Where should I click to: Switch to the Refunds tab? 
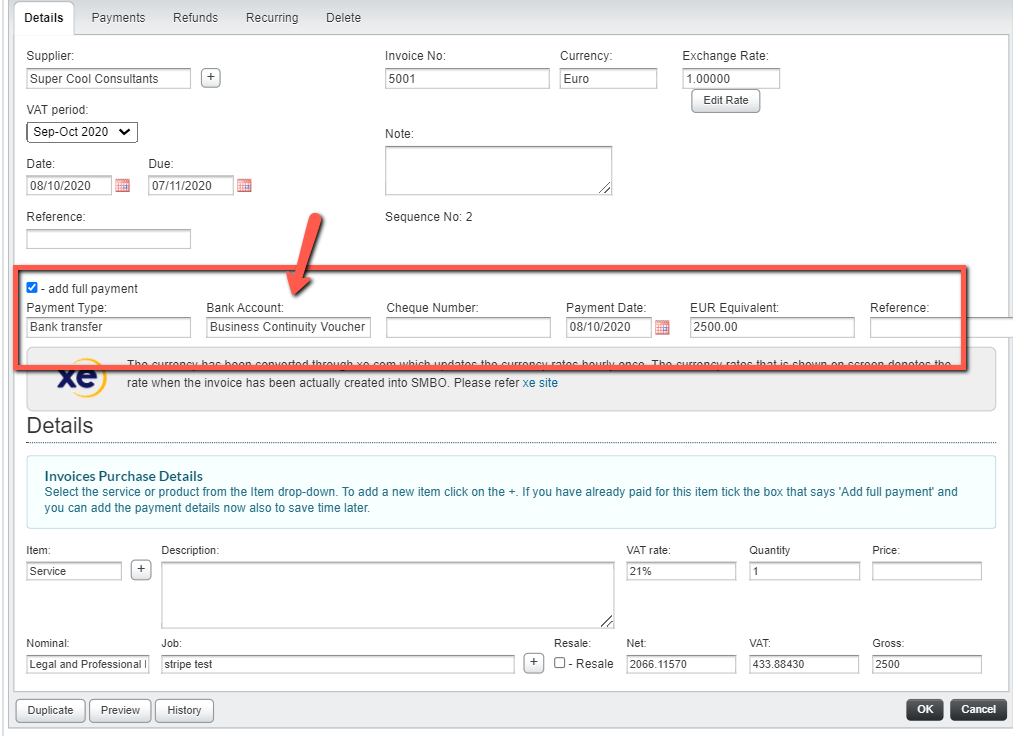pos(195,18)
